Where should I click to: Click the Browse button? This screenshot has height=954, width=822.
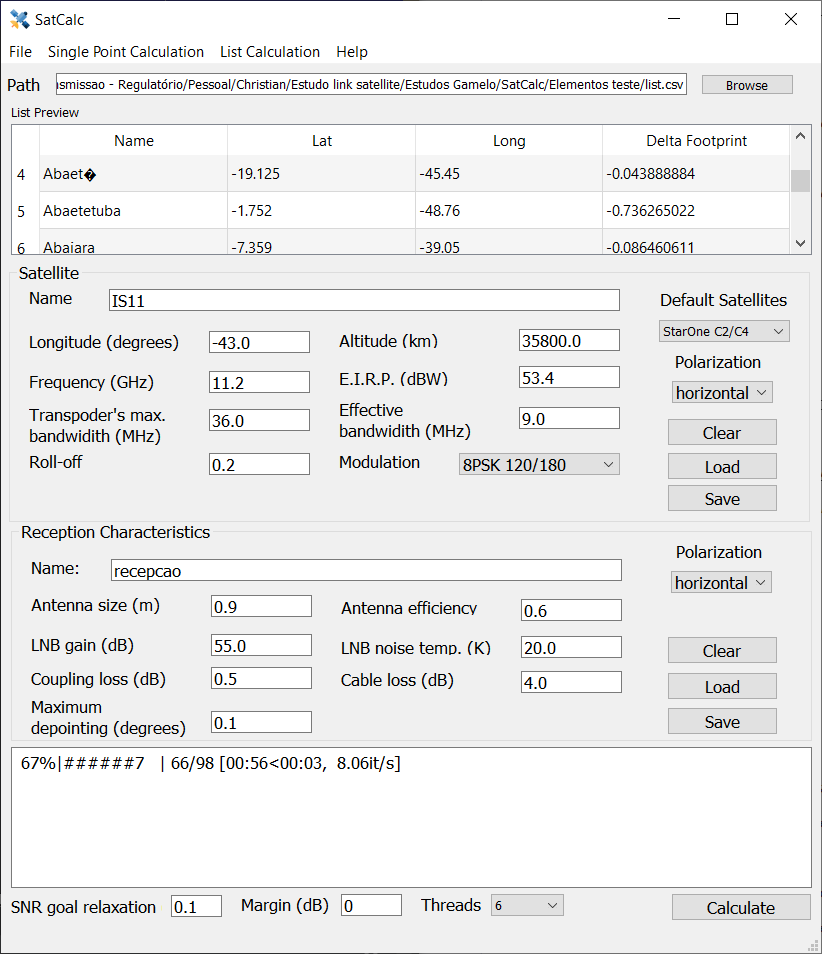747,85
